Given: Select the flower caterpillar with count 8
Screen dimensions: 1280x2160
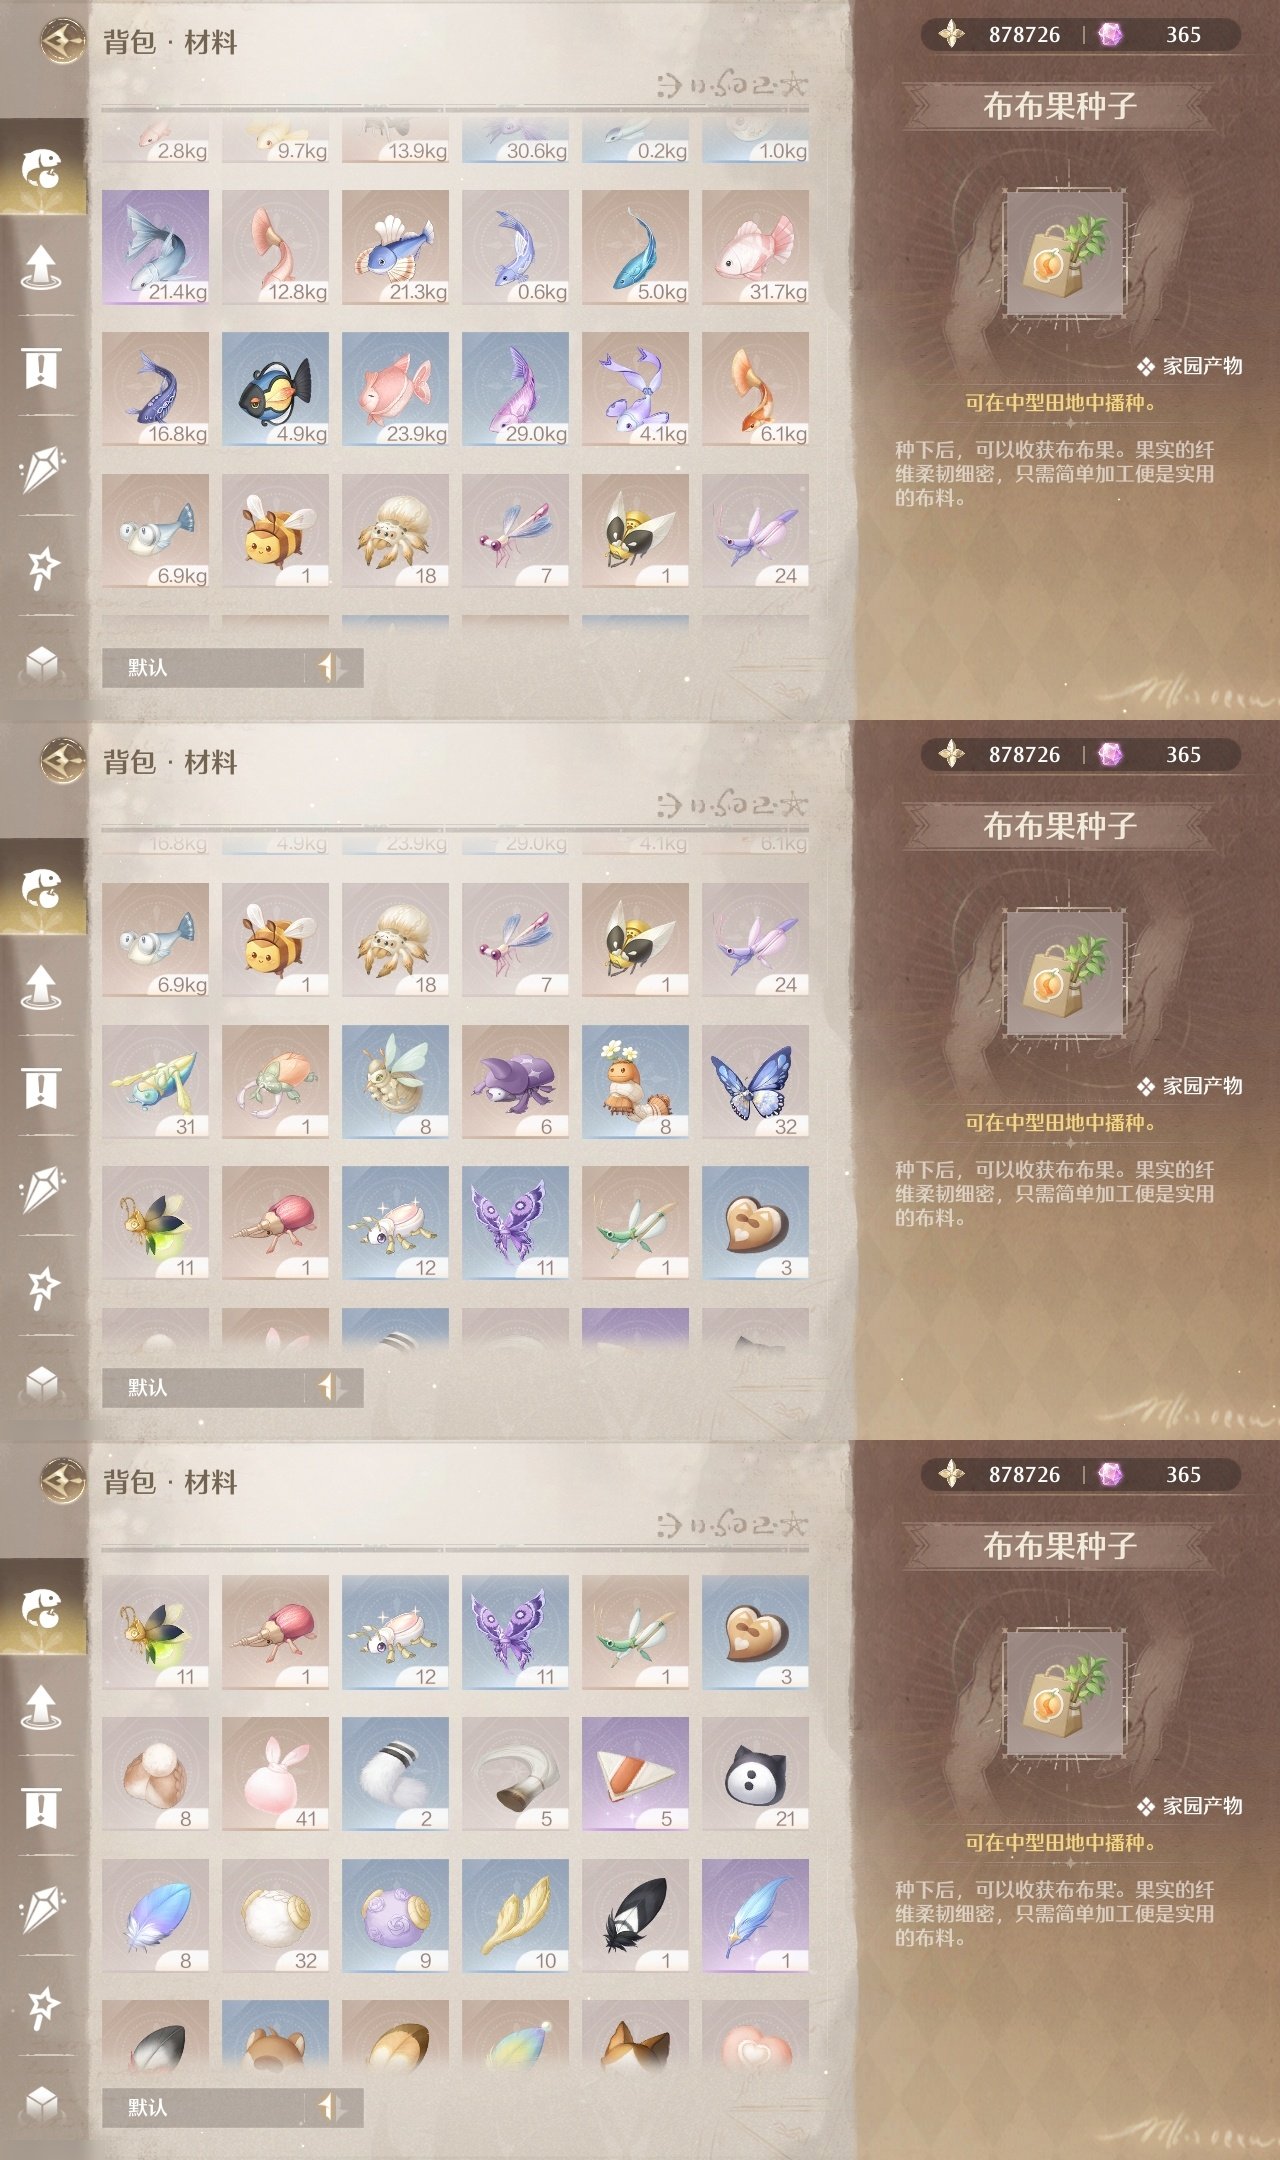Looking at the screenshot, I should [635, 1081].
